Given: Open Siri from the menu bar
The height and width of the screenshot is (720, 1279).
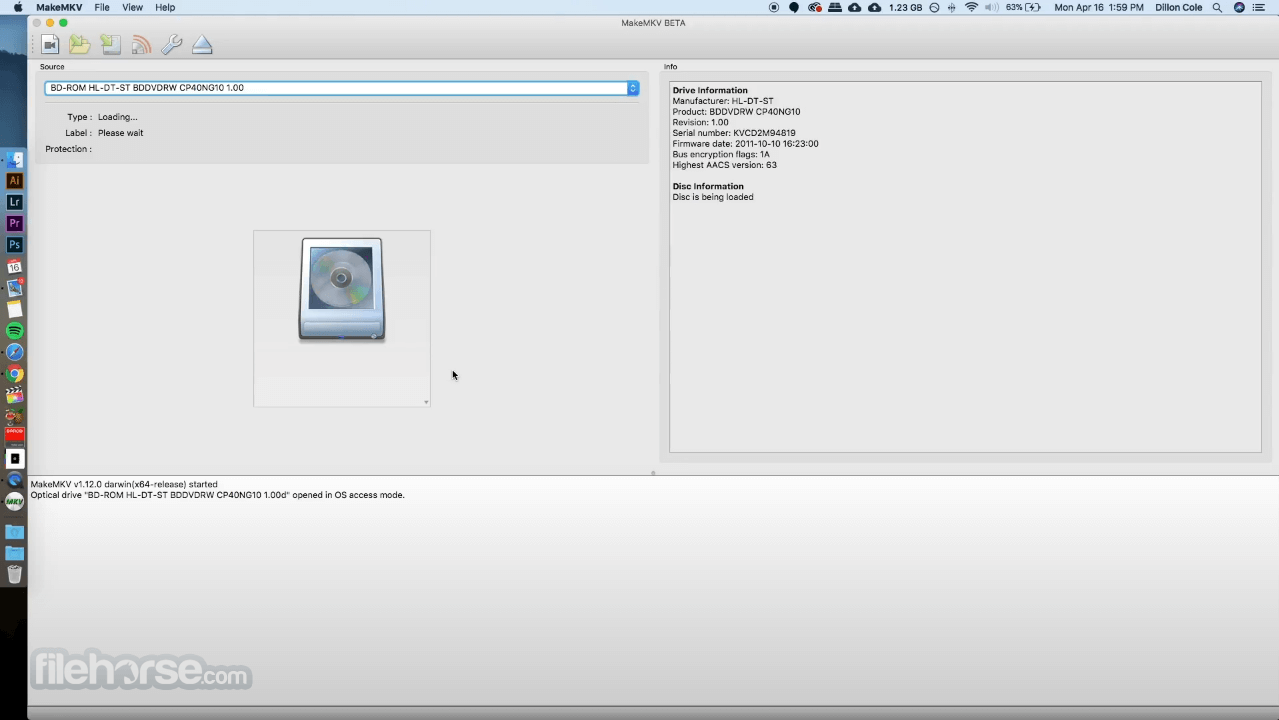Looking at the screenshot, I should click(1239, 7).
